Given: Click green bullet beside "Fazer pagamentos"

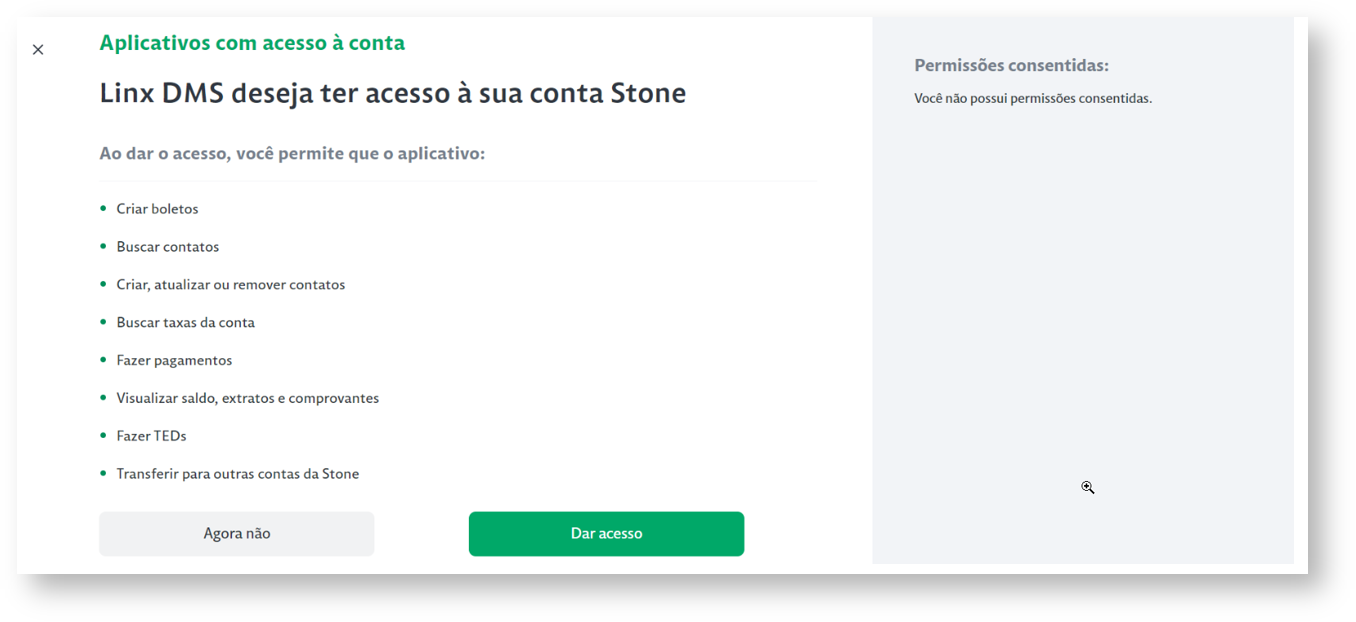Looking at the screenshot, I should tap(103, 359).
